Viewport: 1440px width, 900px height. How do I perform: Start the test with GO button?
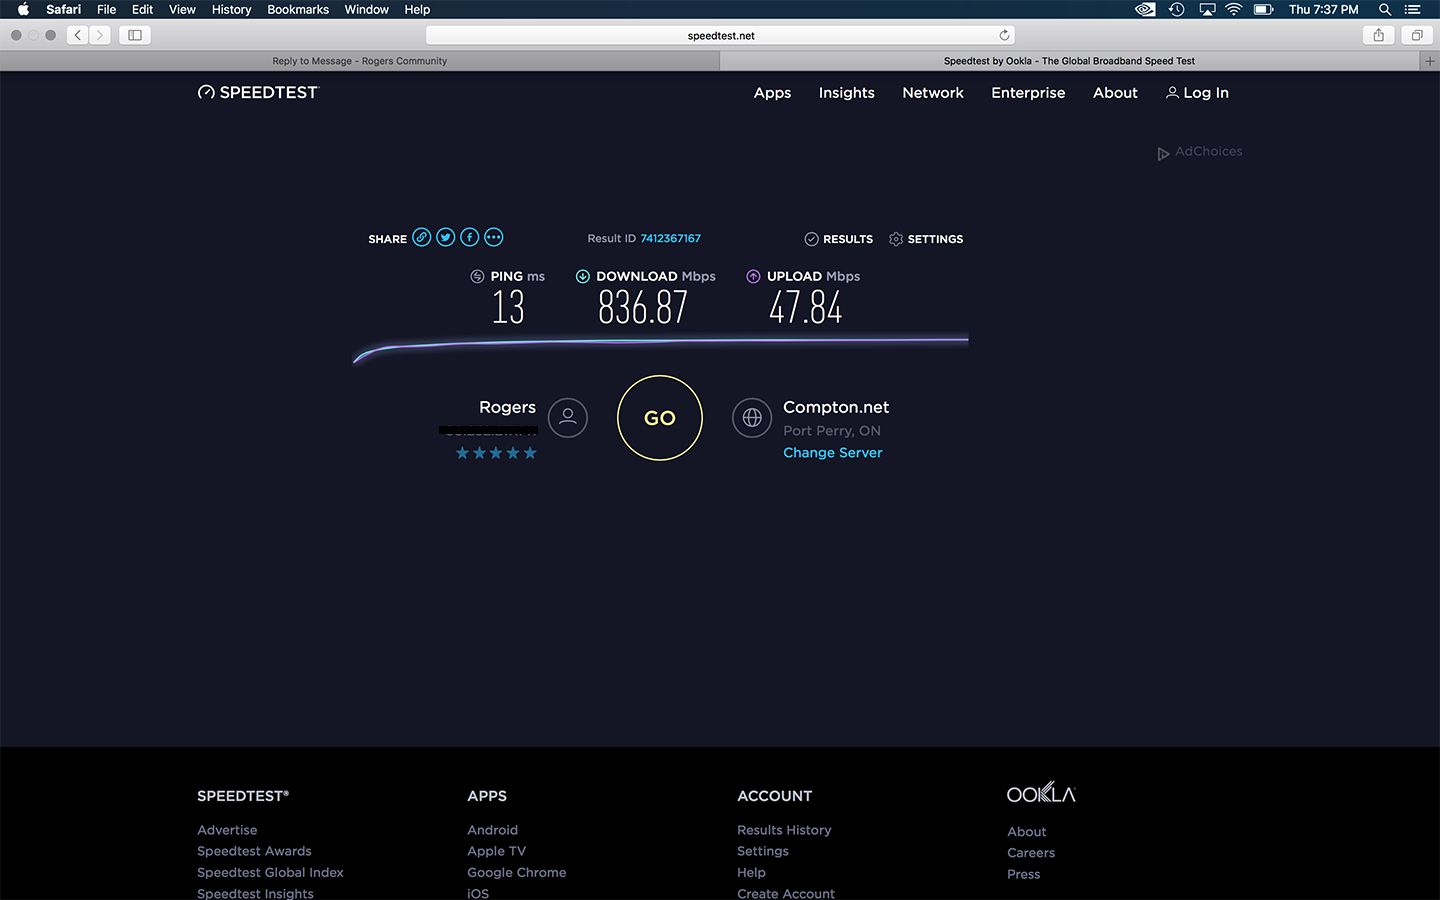coord(660,418)
